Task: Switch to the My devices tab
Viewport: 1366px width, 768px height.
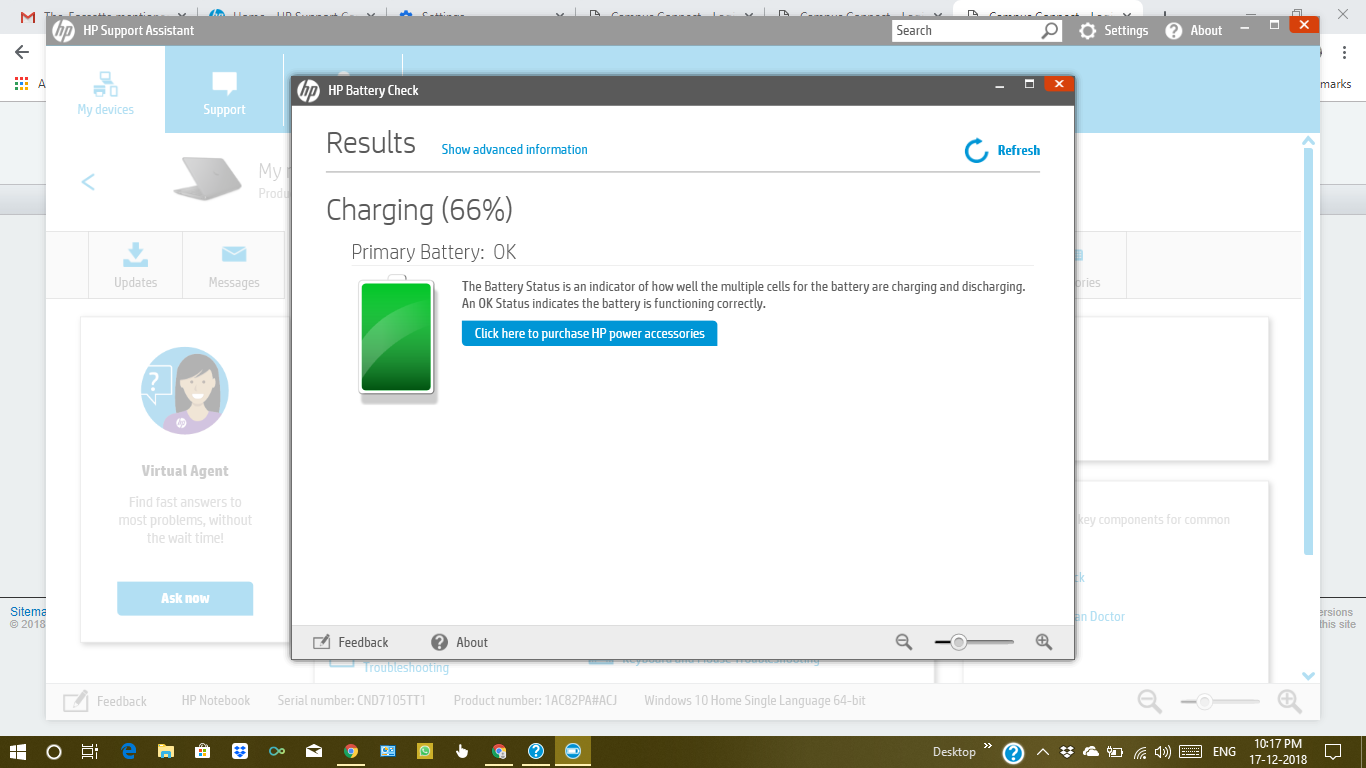Action: pos(104,95)
